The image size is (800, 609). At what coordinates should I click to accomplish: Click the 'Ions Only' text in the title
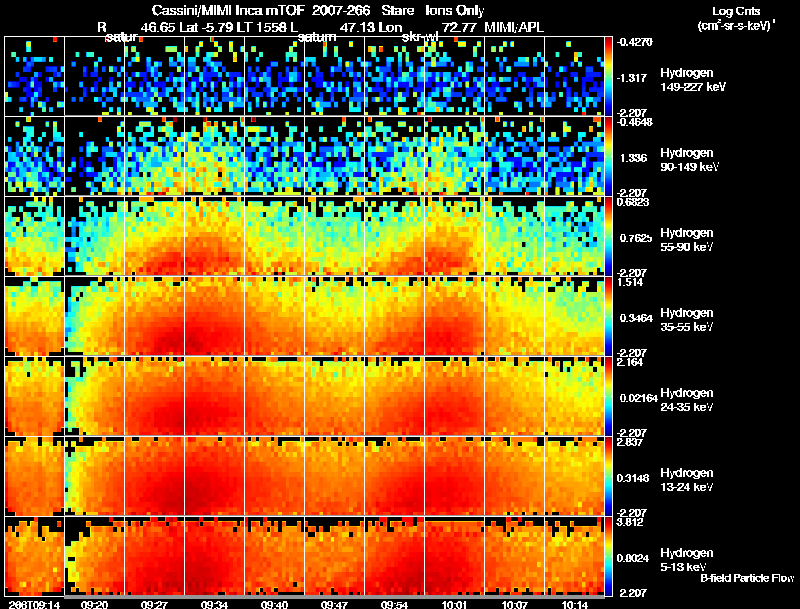pos(454,11)
